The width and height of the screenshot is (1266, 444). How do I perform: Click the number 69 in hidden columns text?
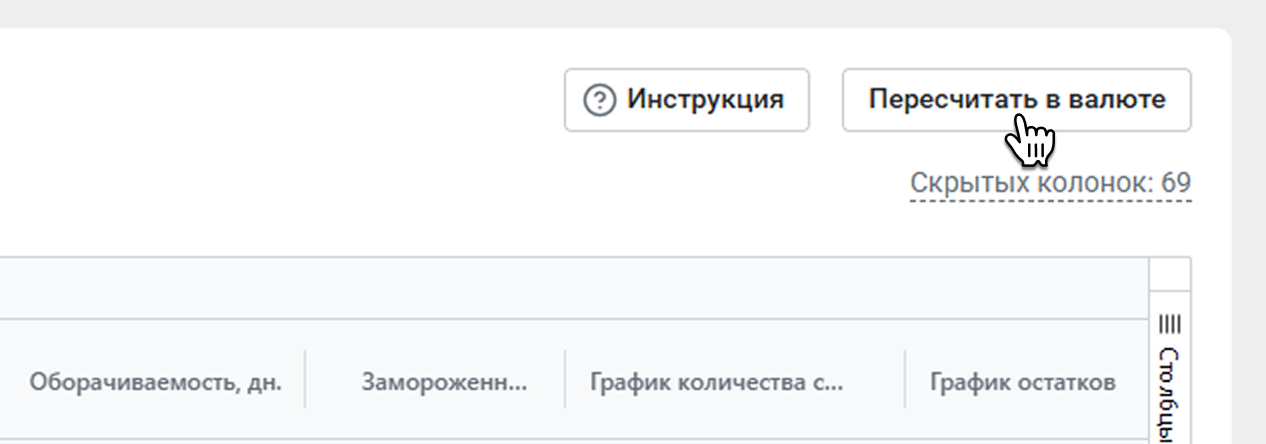pos(1176,184)
